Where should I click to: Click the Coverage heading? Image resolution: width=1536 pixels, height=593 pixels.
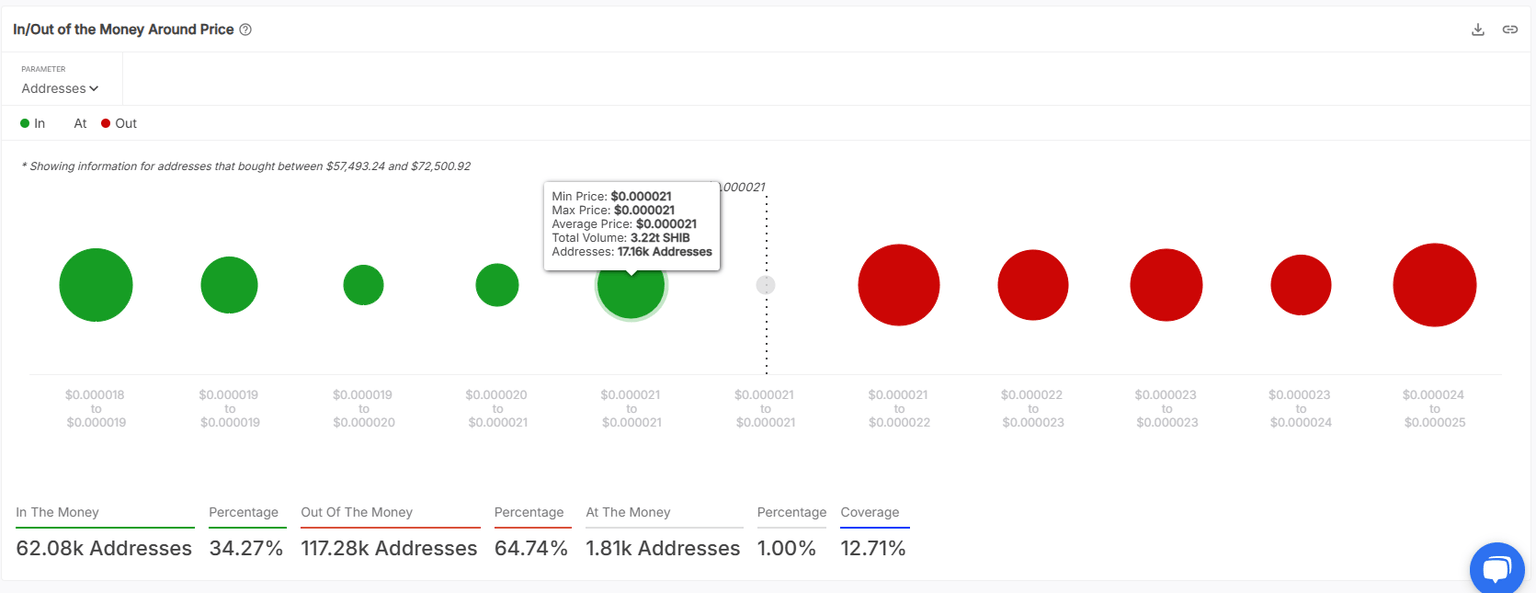869,512
